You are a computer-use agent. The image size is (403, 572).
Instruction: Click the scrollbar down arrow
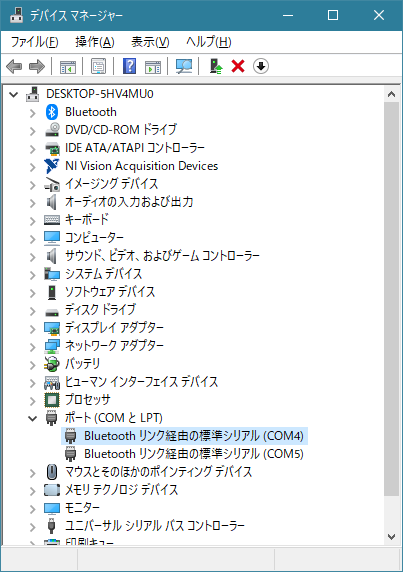(391, 537)
